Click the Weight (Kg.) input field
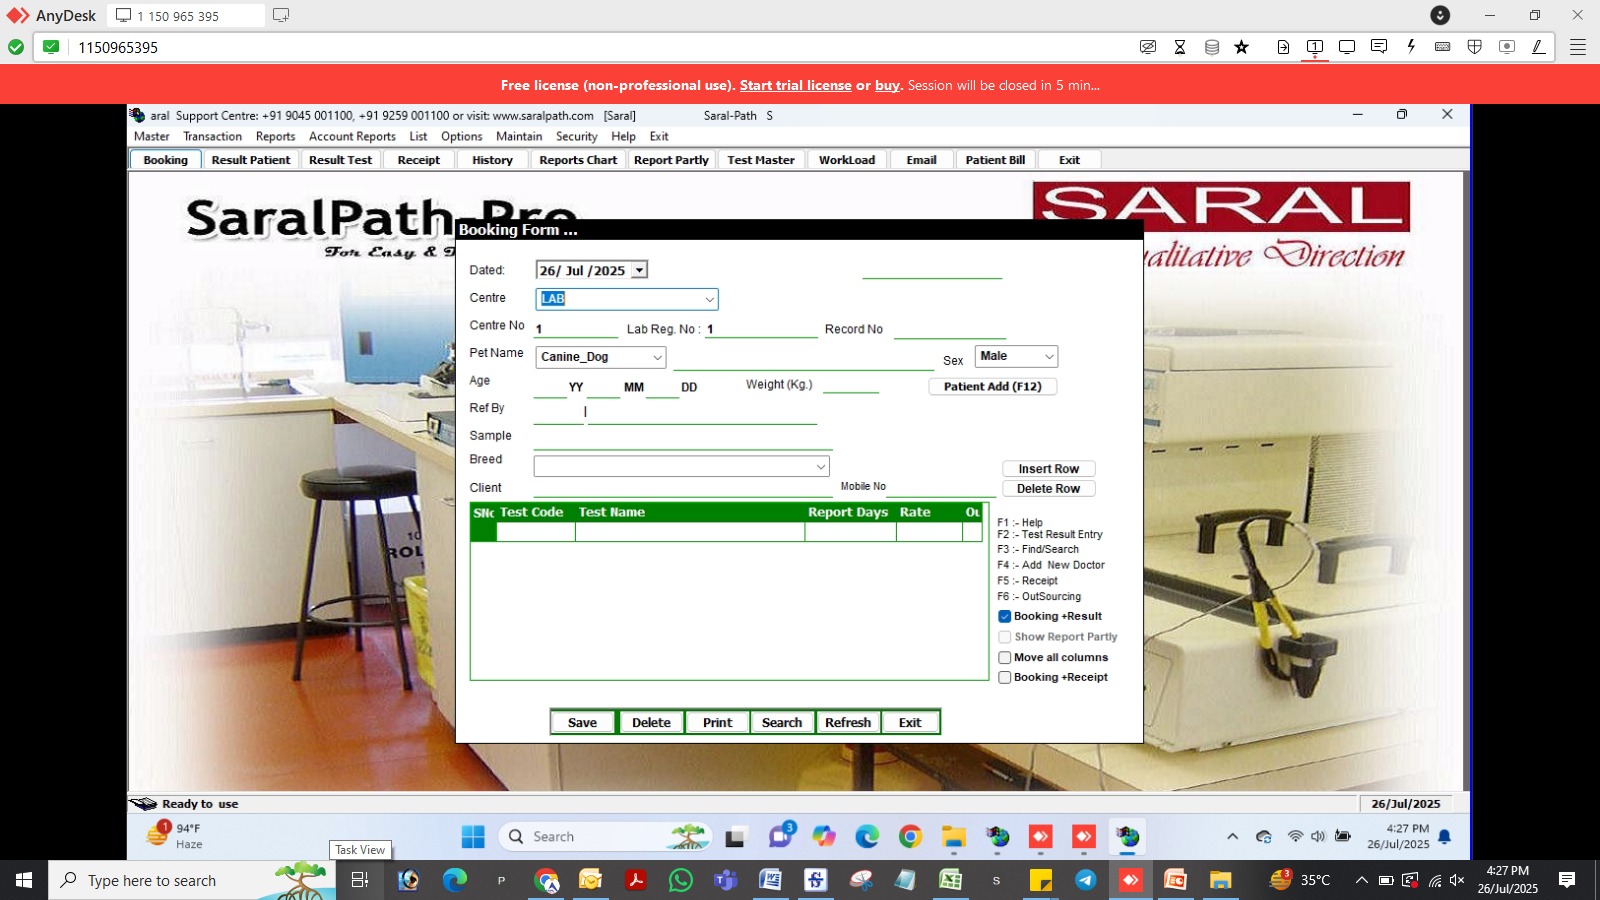 (851, 385)
